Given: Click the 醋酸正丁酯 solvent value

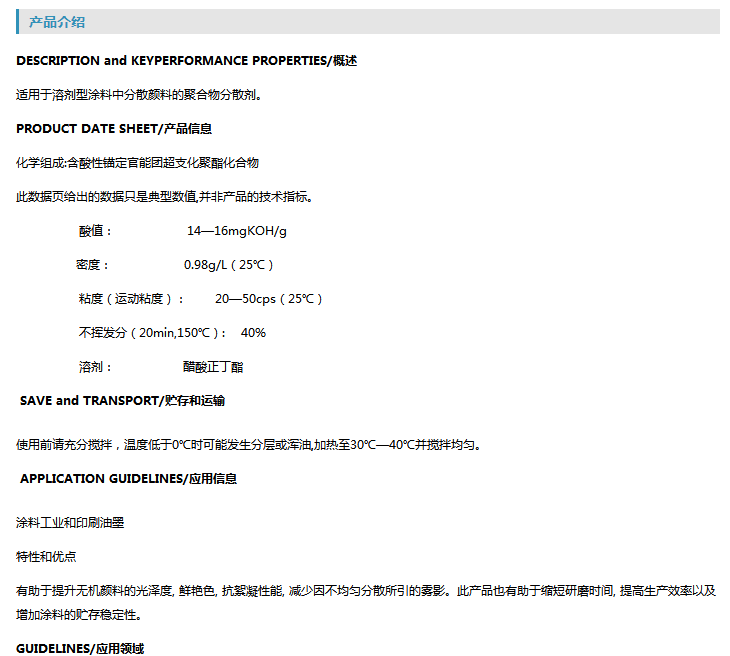Looking at the screenshot, I should (213, 367).
